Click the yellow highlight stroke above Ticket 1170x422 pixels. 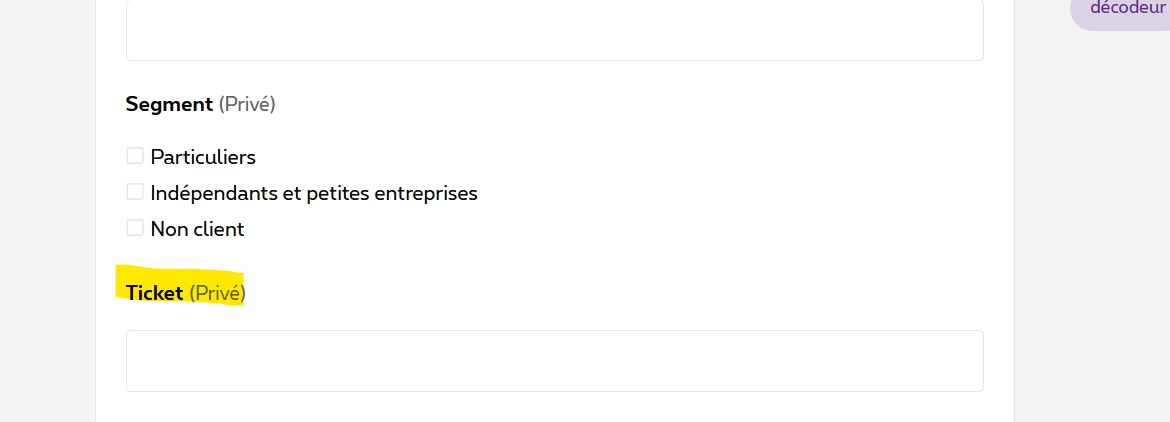(x=180, y=273)
